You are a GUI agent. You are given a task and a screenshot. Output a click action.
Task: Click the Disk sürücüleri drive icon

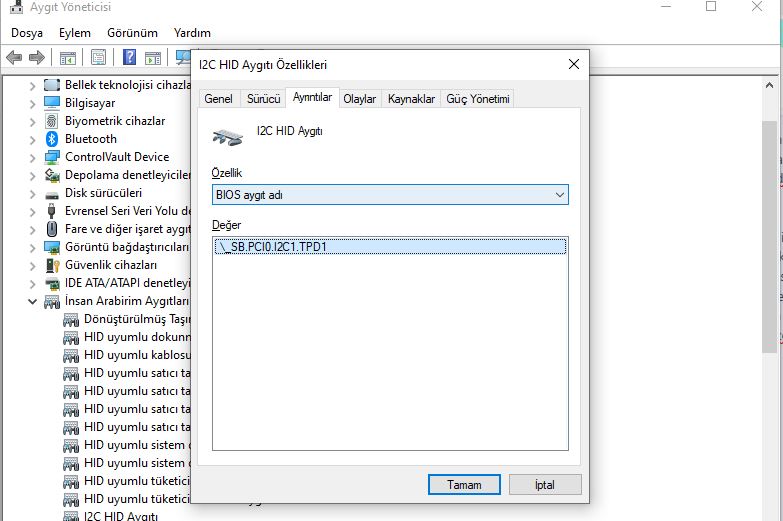(x=52, y=195)
